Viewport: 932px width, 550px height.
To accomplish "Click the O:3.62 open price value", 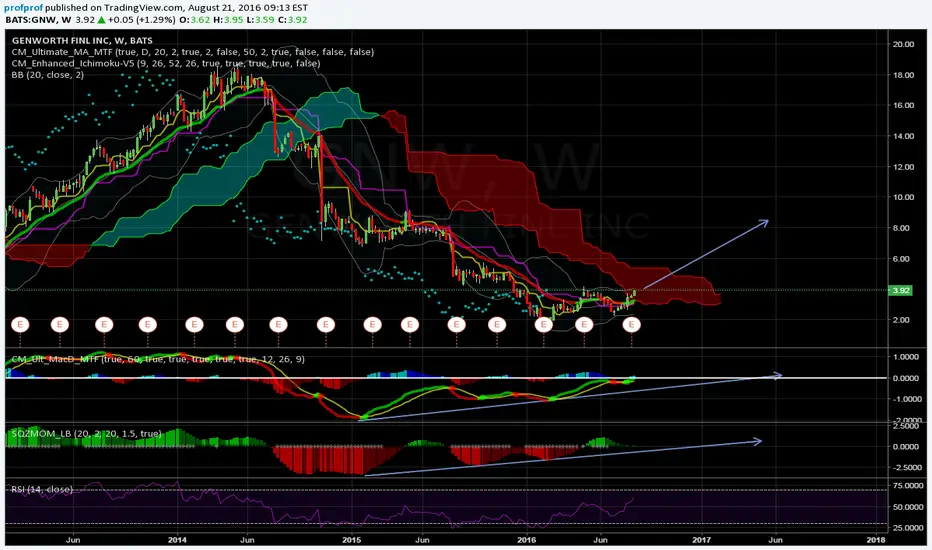I will 194,20.
